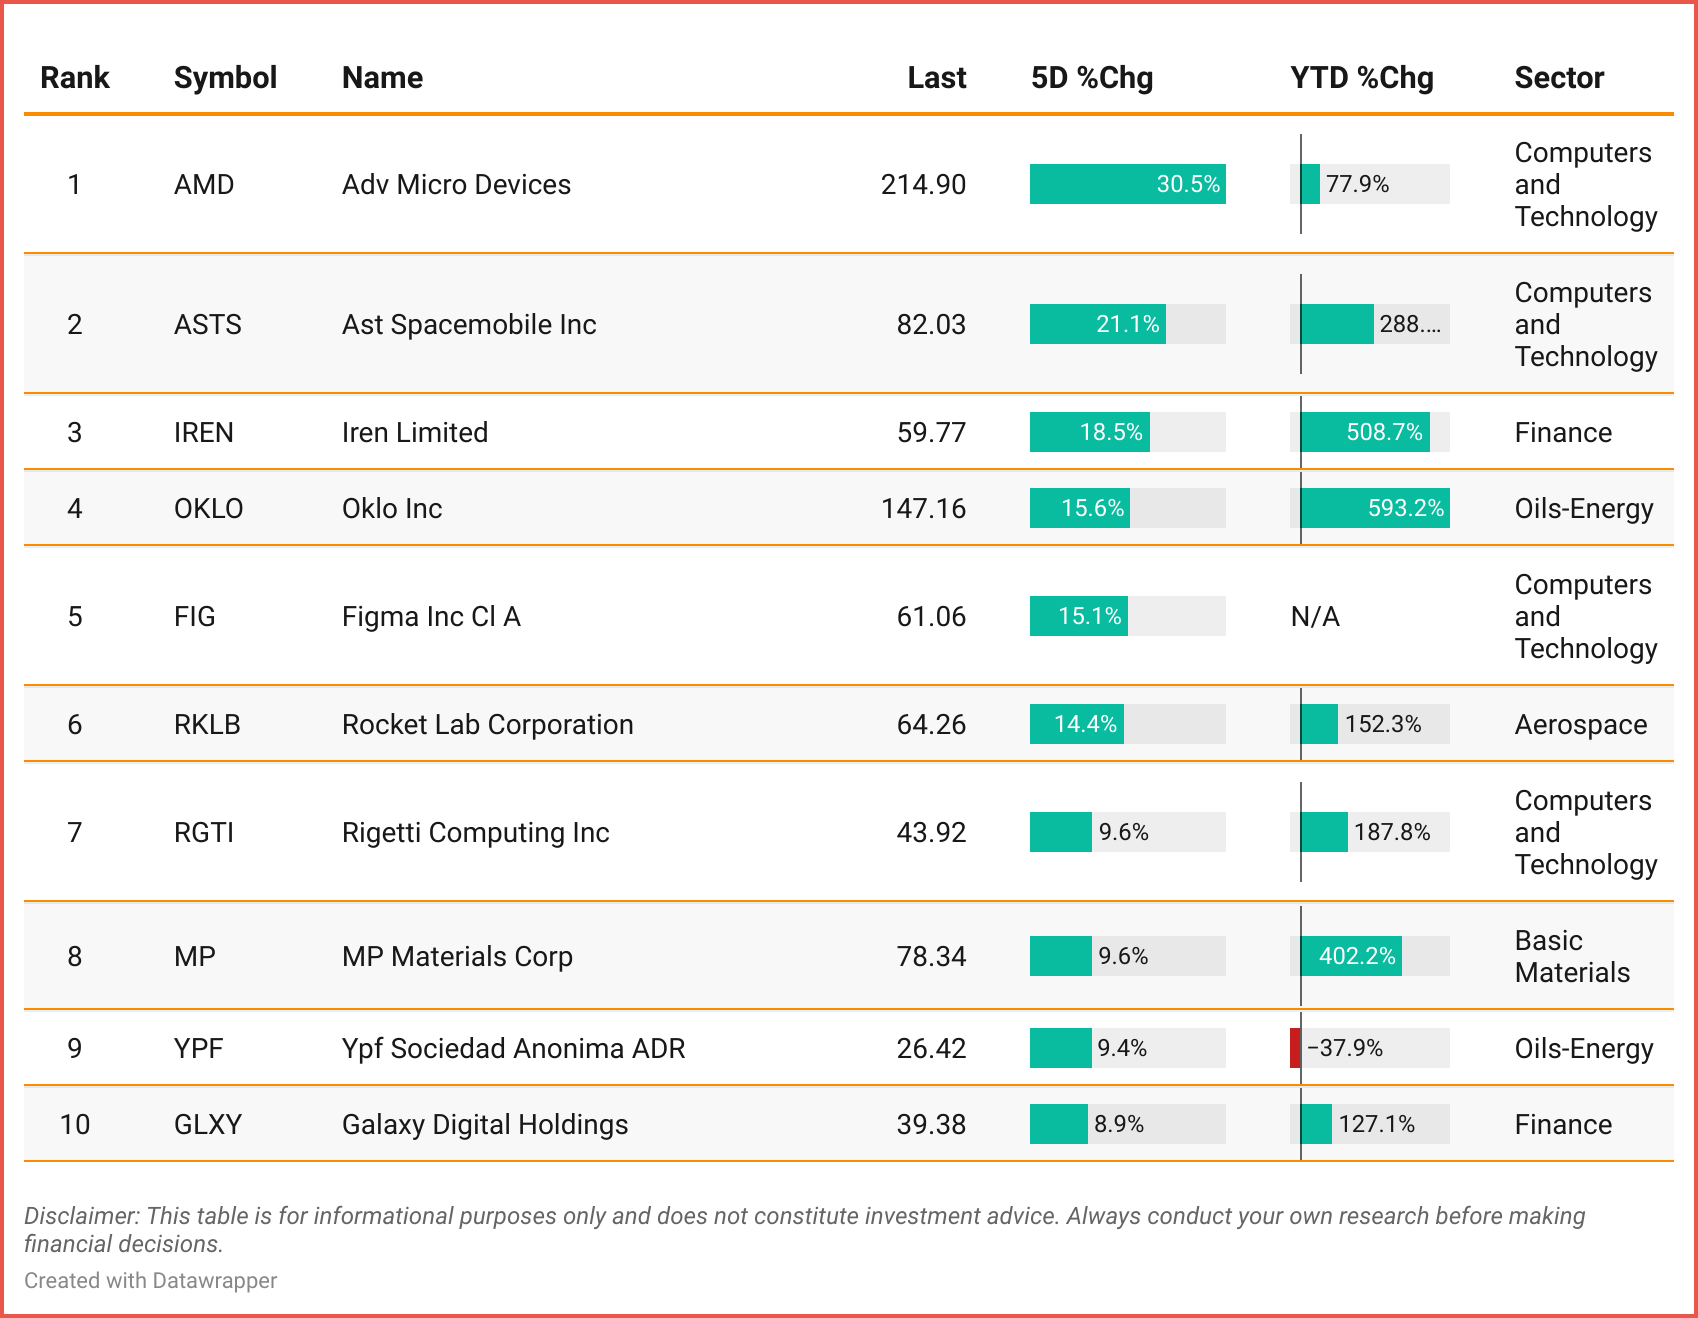Click MP's 402.2% YTD change bar
This screenshot has width=1698, height=1318.
[1351, 957]
